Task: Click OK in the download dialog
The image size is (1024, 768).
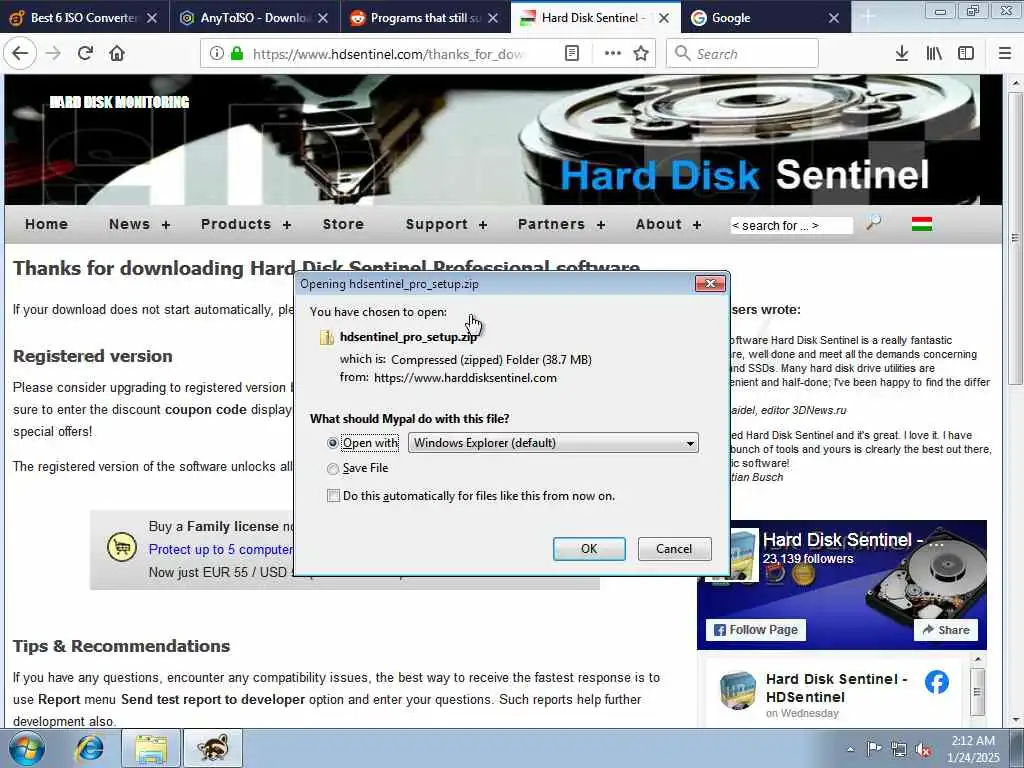Action: coord(589,549)
